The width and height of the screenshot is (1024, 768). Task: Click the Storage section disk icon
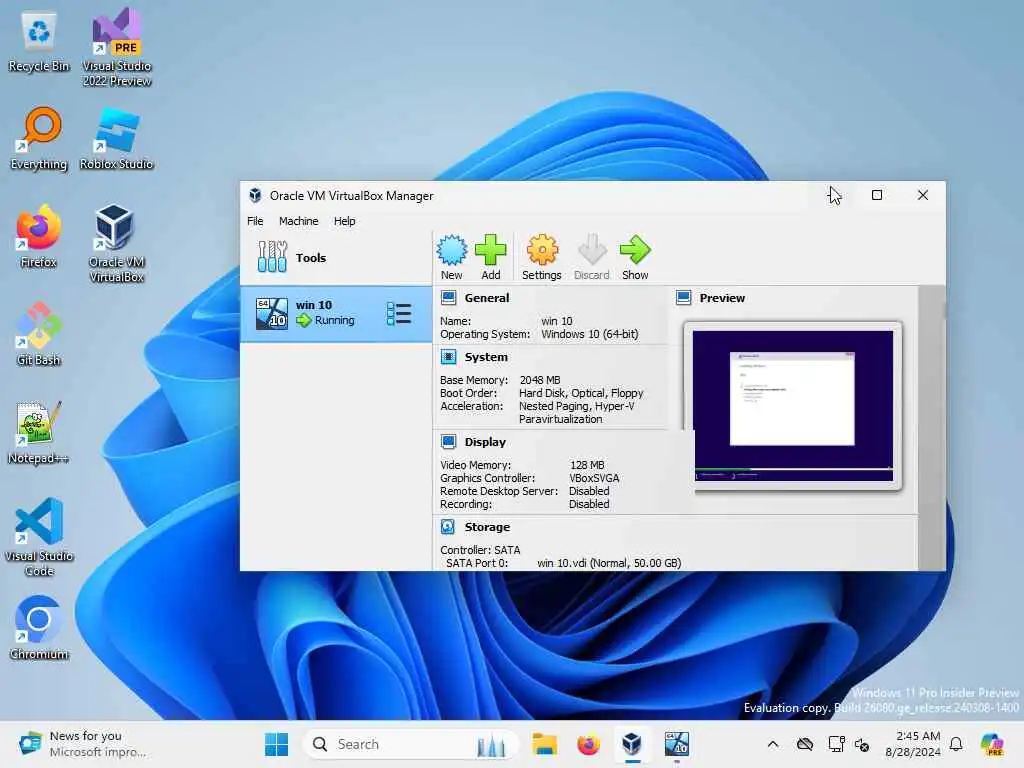448,526
